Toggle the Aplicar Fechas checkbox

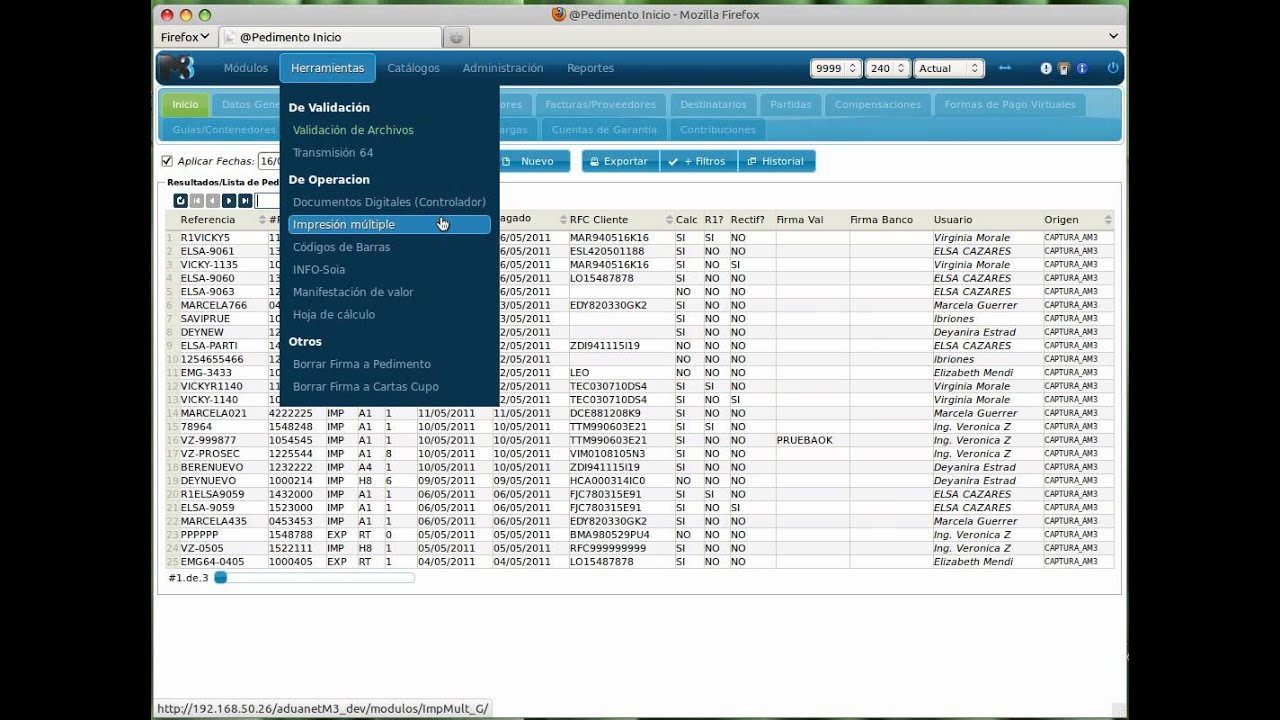click(x=167, y=161)
